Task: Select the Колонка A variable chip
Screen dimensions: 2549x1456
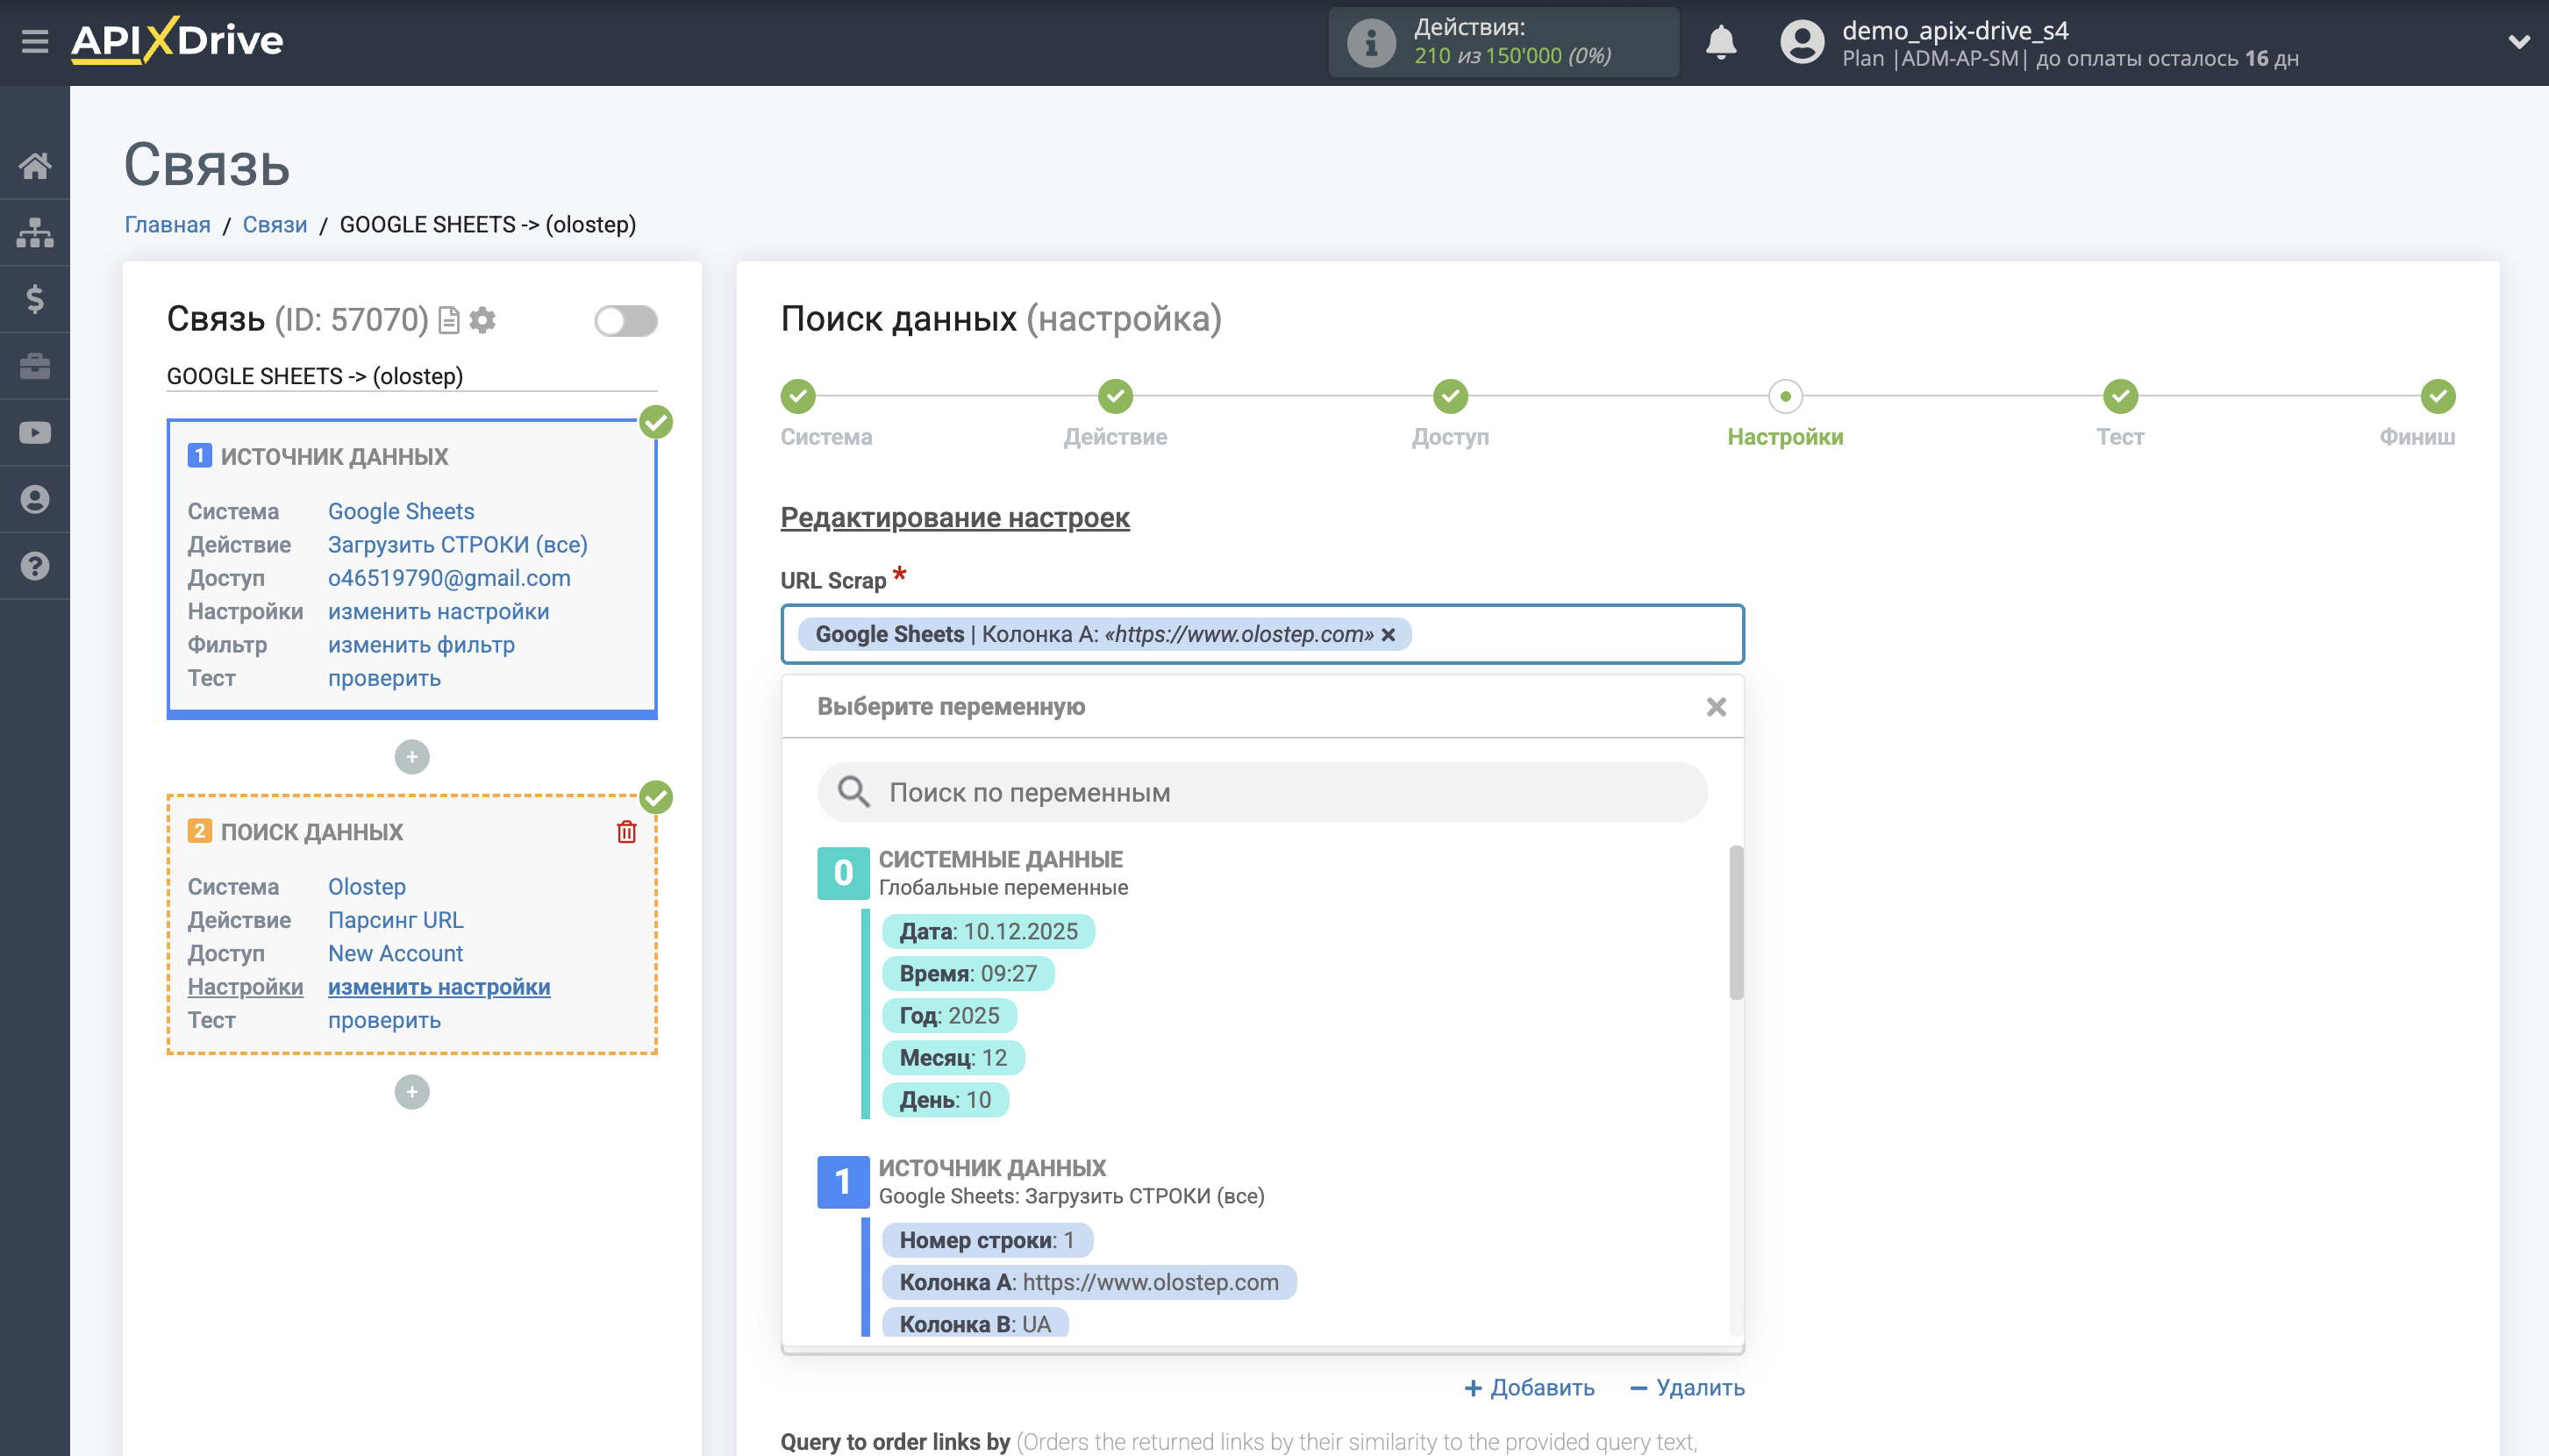Action: [1091, 1281]
